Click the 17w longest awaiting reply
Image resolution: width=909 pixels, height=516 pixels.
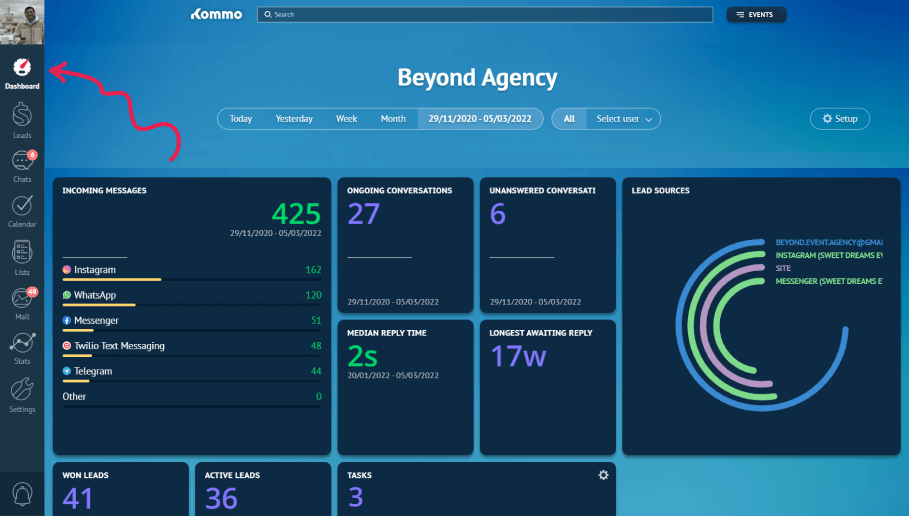pos(518,356)
